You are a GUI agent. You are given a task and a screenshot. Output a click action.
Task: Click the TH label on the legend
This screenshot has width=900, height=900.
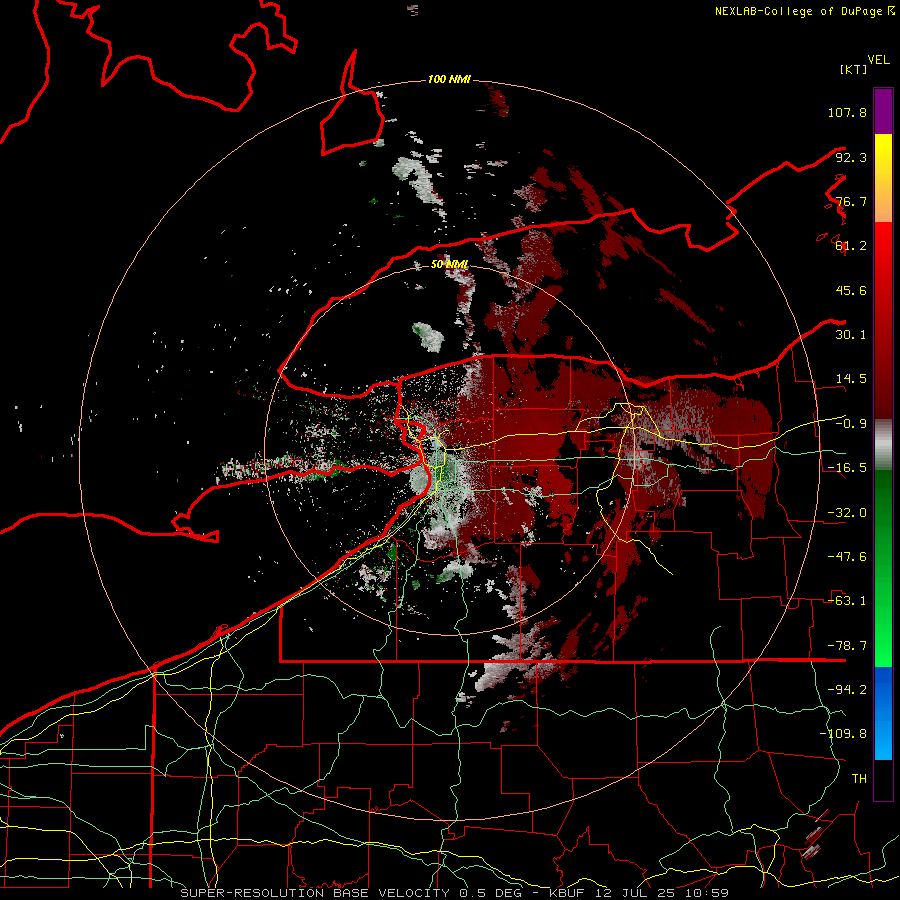tap(859, 778)
